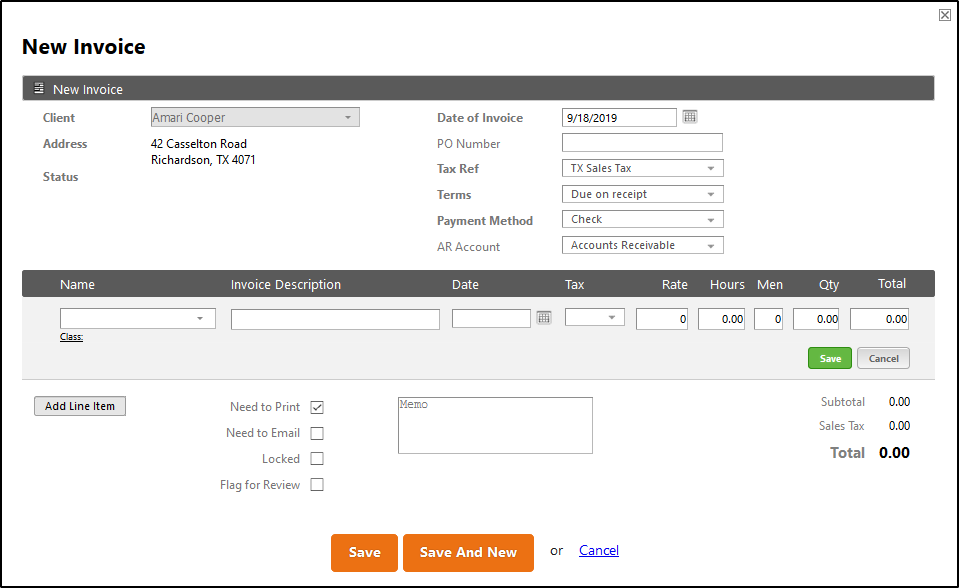This screenshot has height=588, width=959.
Task: Change the Terms dropdown
Action: coord(713,193)
